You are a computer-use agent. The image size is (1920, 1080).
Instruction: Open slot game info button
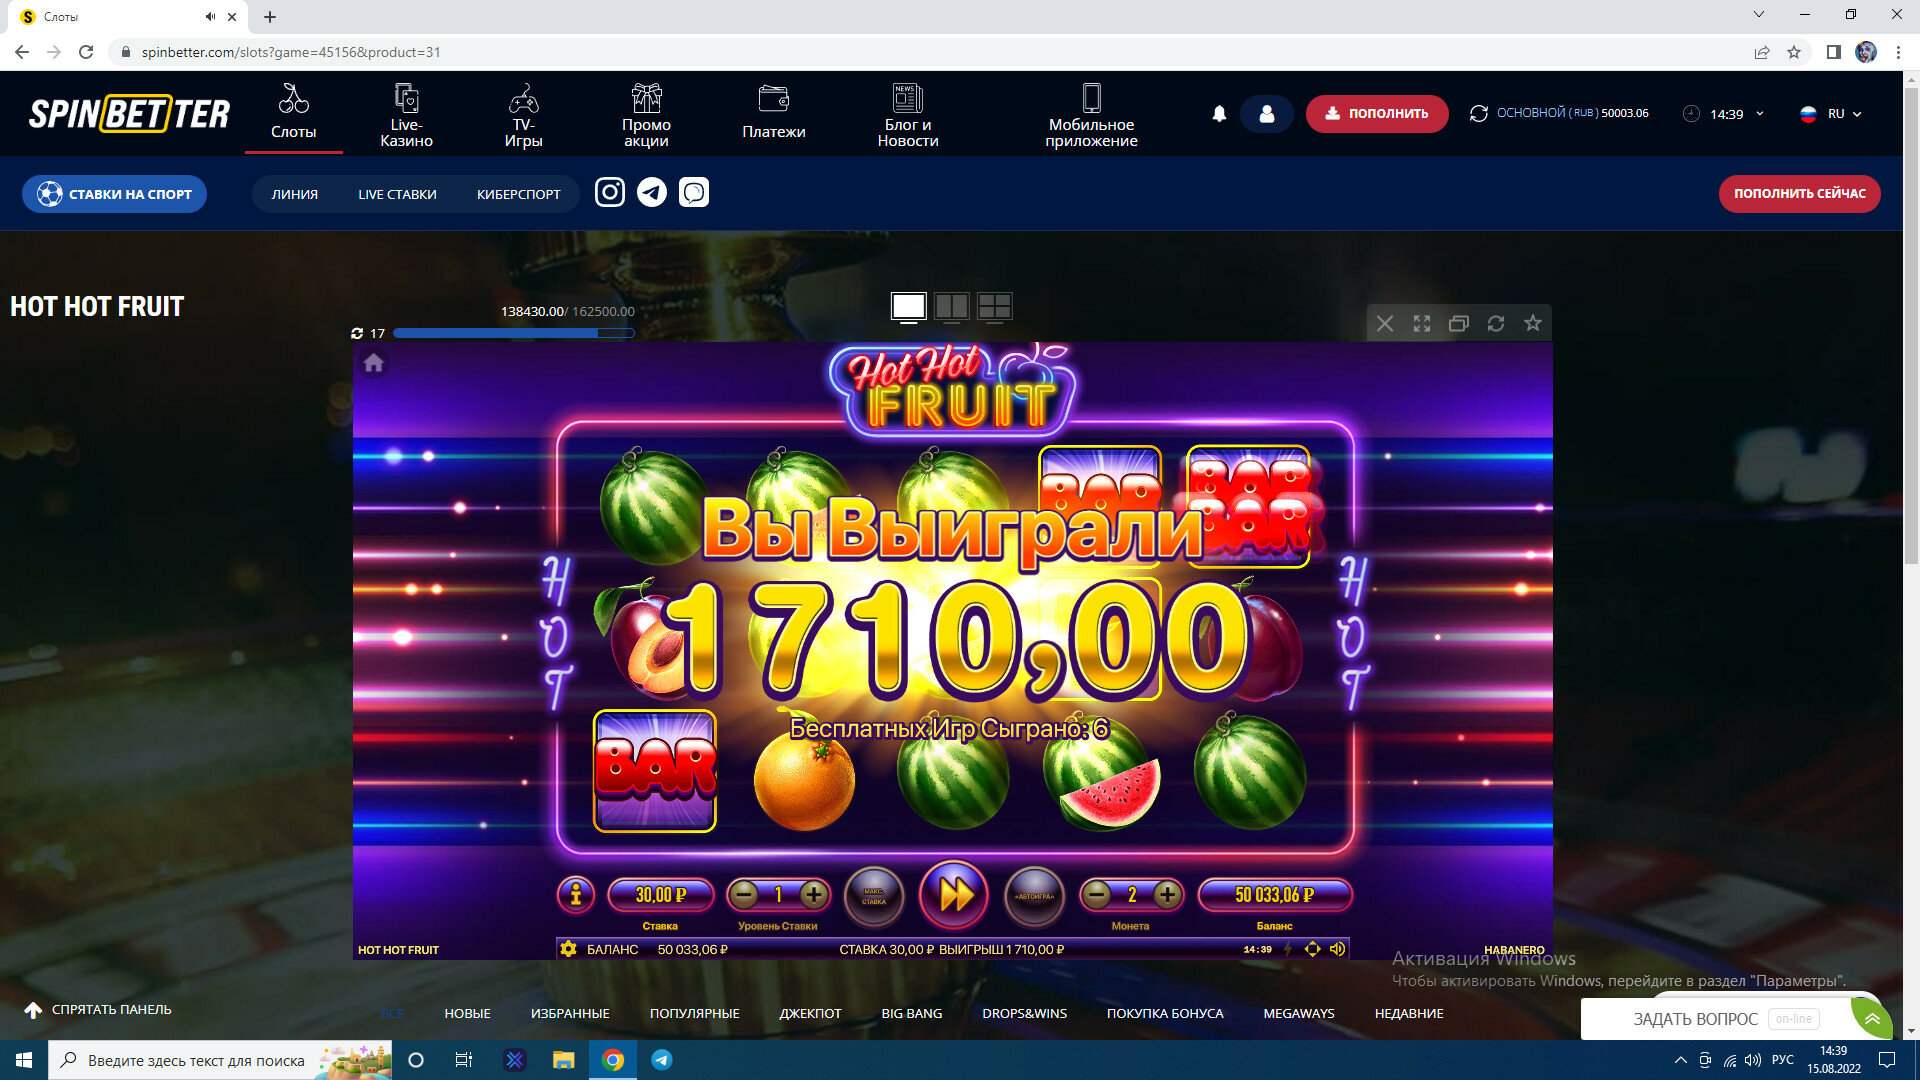point(575,894)
